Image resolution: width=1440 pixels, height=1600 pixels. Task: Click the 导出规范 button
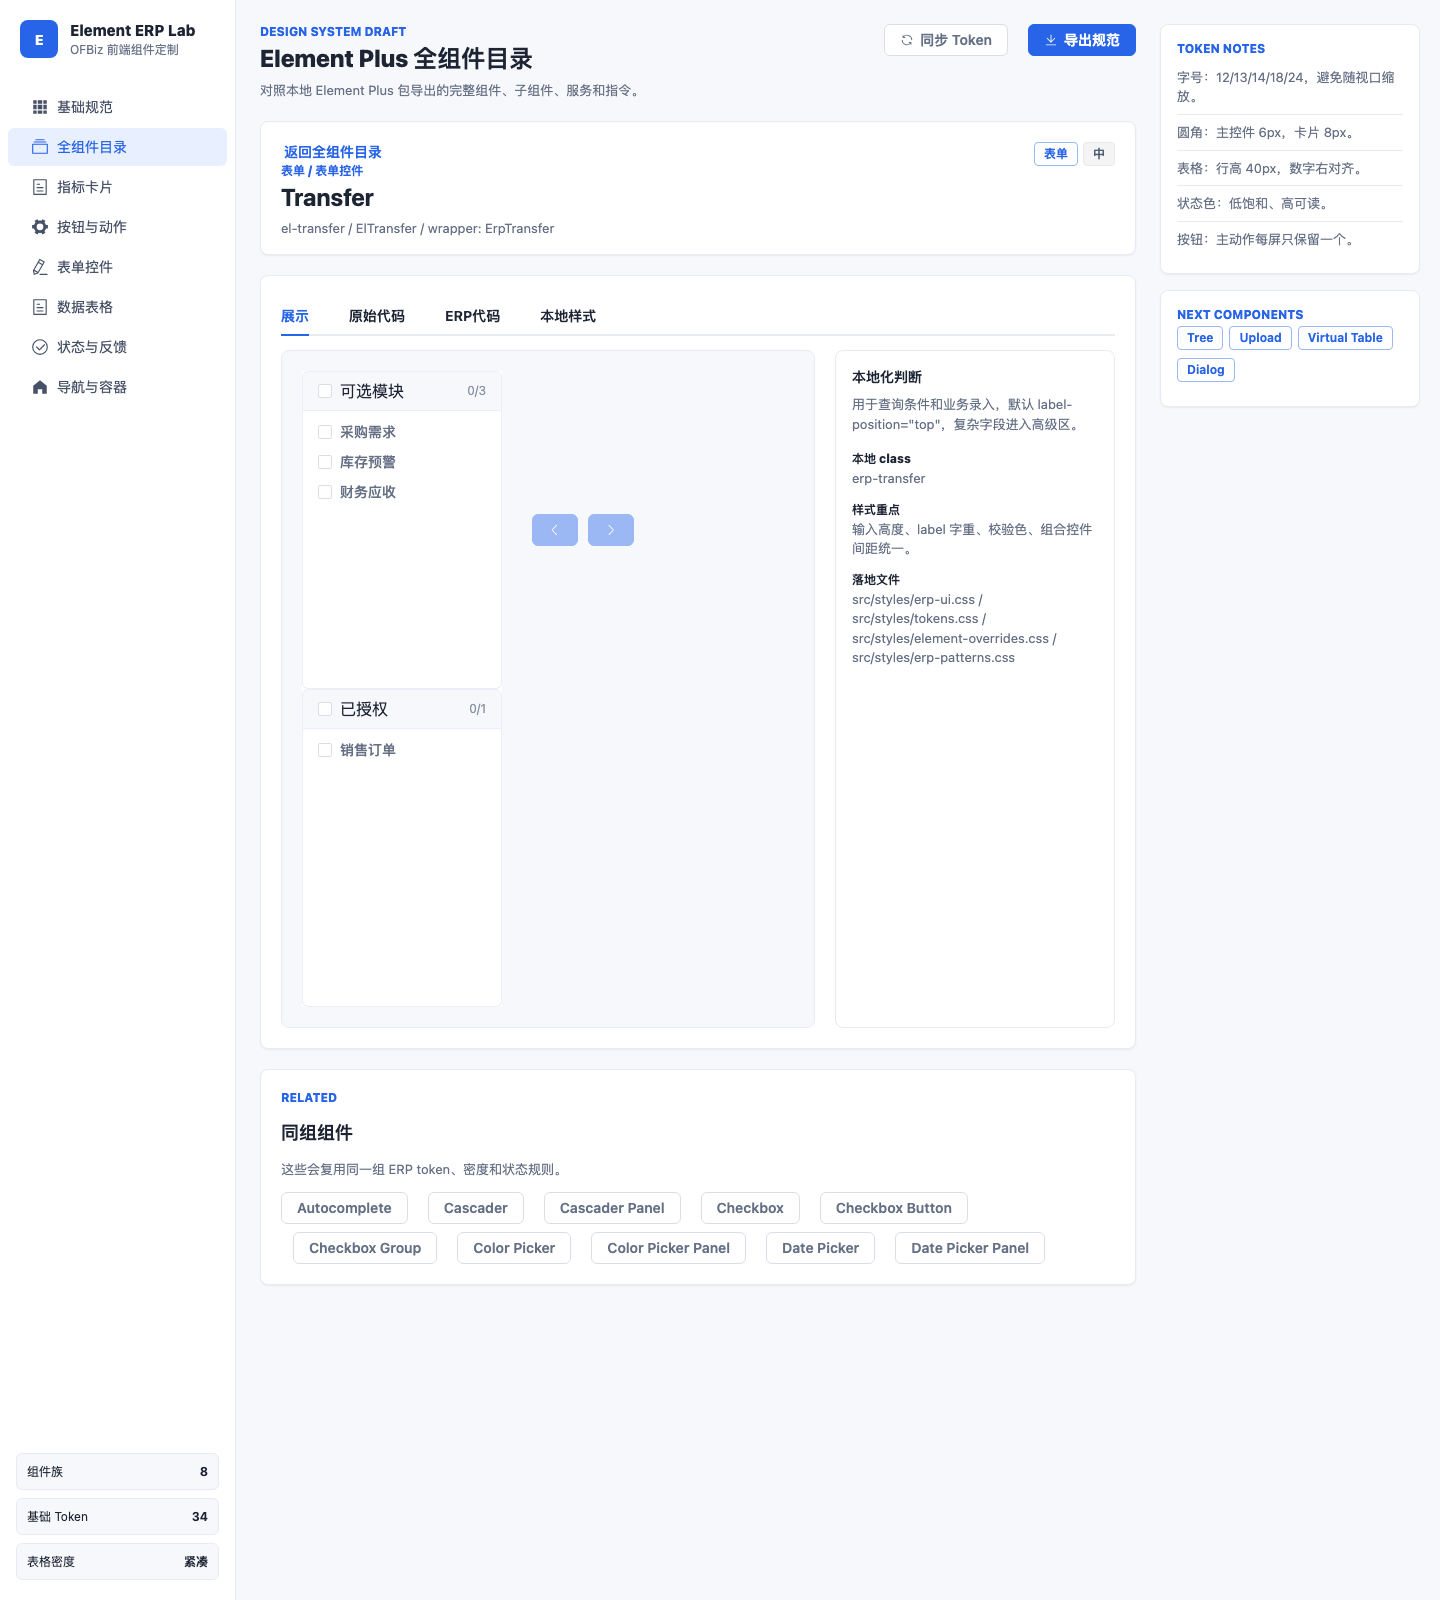coord(1082,40)
